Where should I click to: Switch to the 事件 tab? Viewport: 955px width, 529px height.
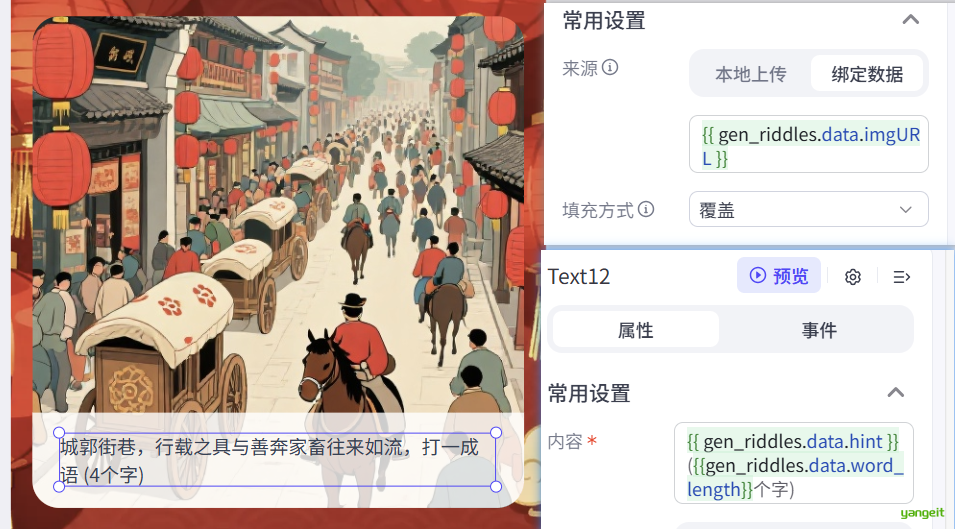click(x=819, y=330)
